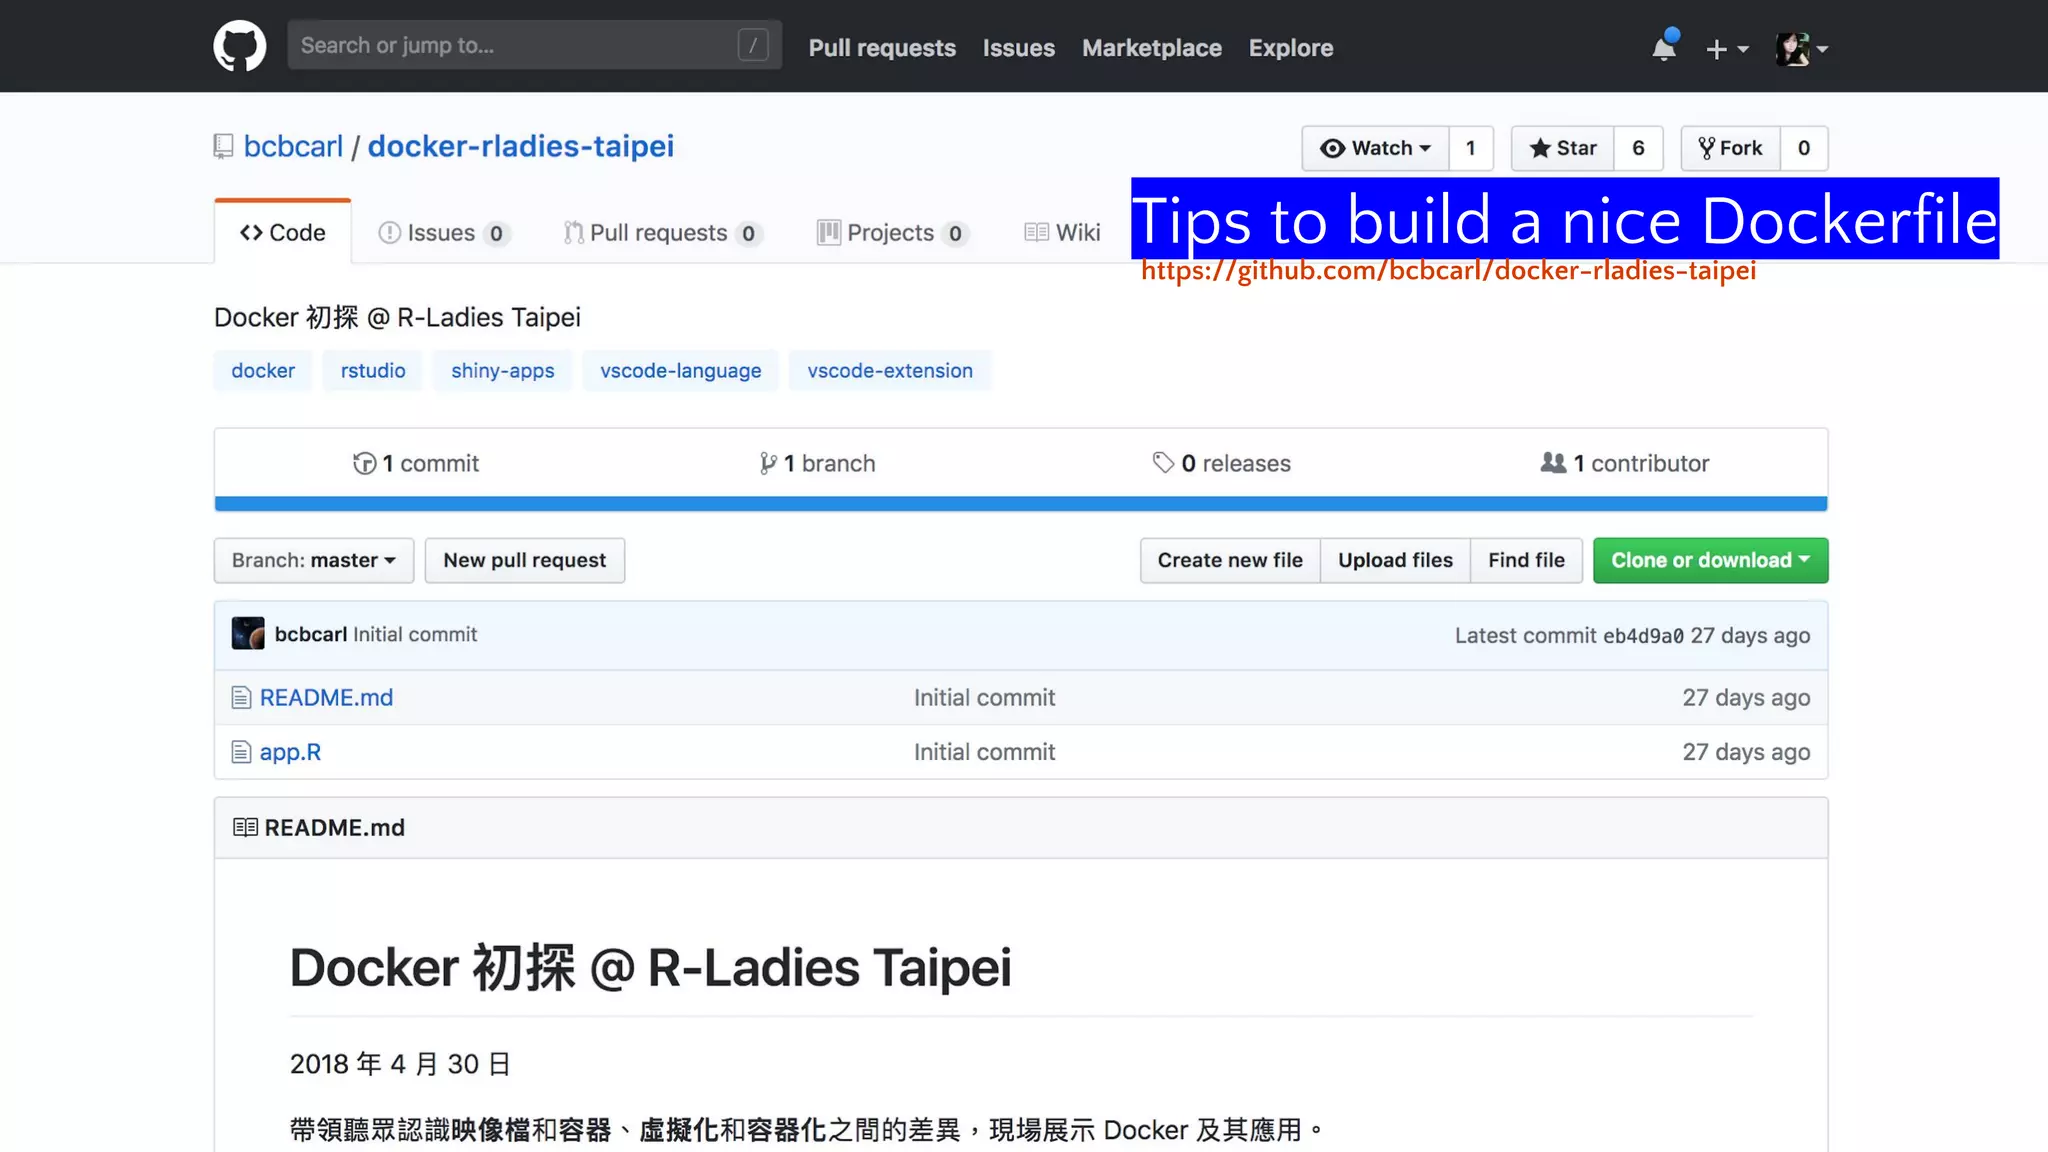Screen dimensions: 2048x1152
Task: Open Clone or download dropdown
Action: [x=1710, y=560]
